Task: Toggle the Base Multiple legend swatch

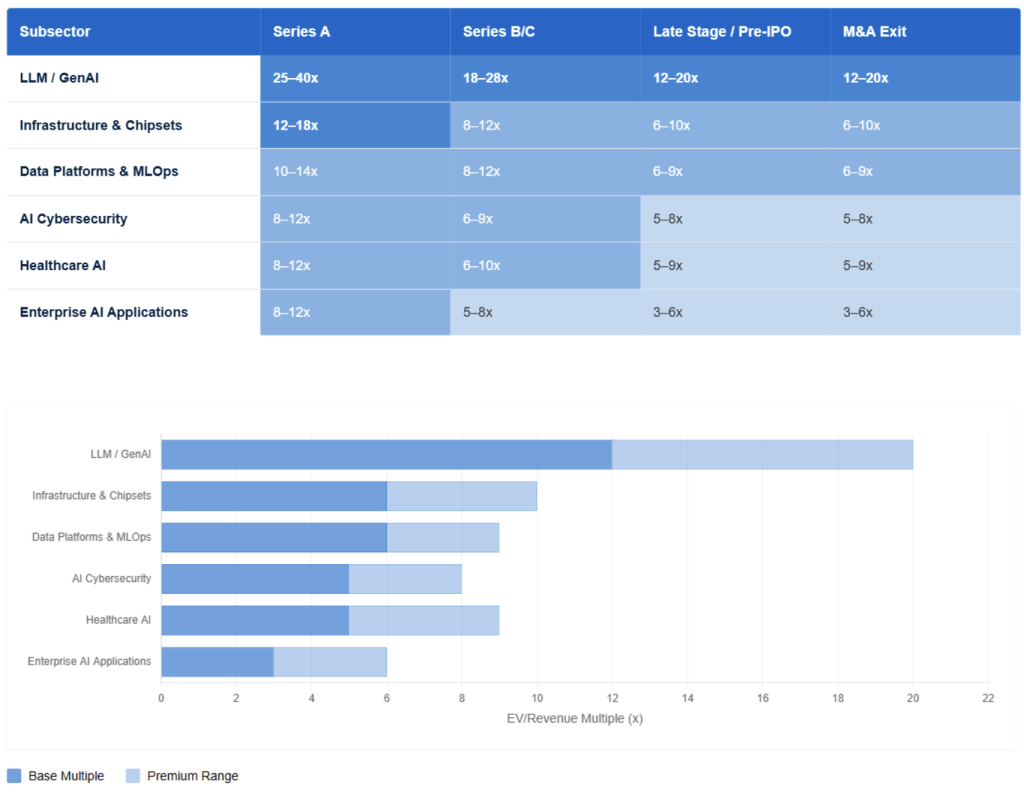Action: point(14,776)
